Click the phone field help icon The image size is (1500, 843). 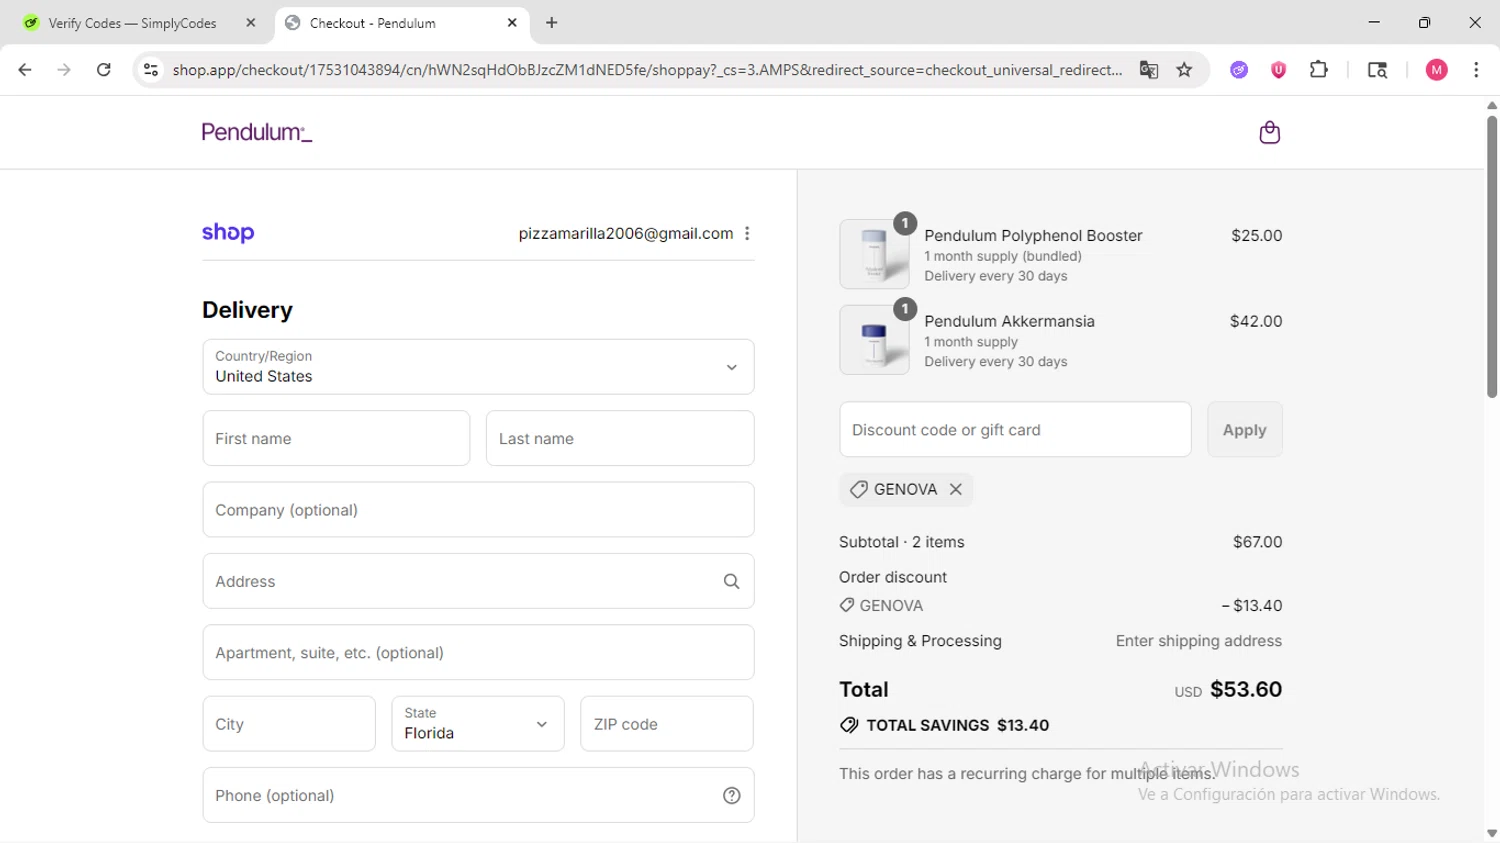point(731,796)
